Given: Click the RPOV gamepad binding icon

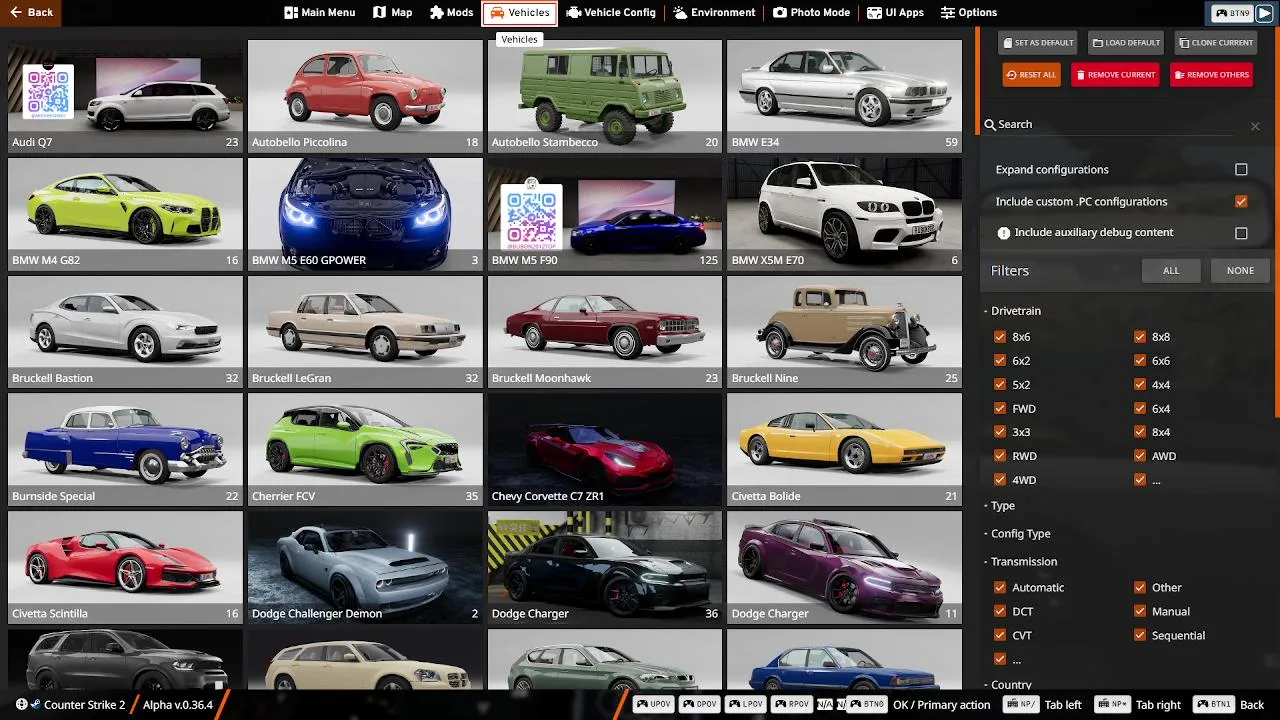Looking at the screenshot, I should 791,705.
